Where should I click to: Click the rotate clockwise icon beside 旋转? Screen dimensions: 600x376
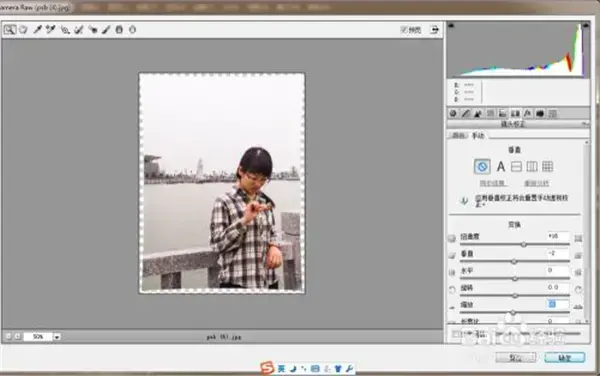[578, 290]
